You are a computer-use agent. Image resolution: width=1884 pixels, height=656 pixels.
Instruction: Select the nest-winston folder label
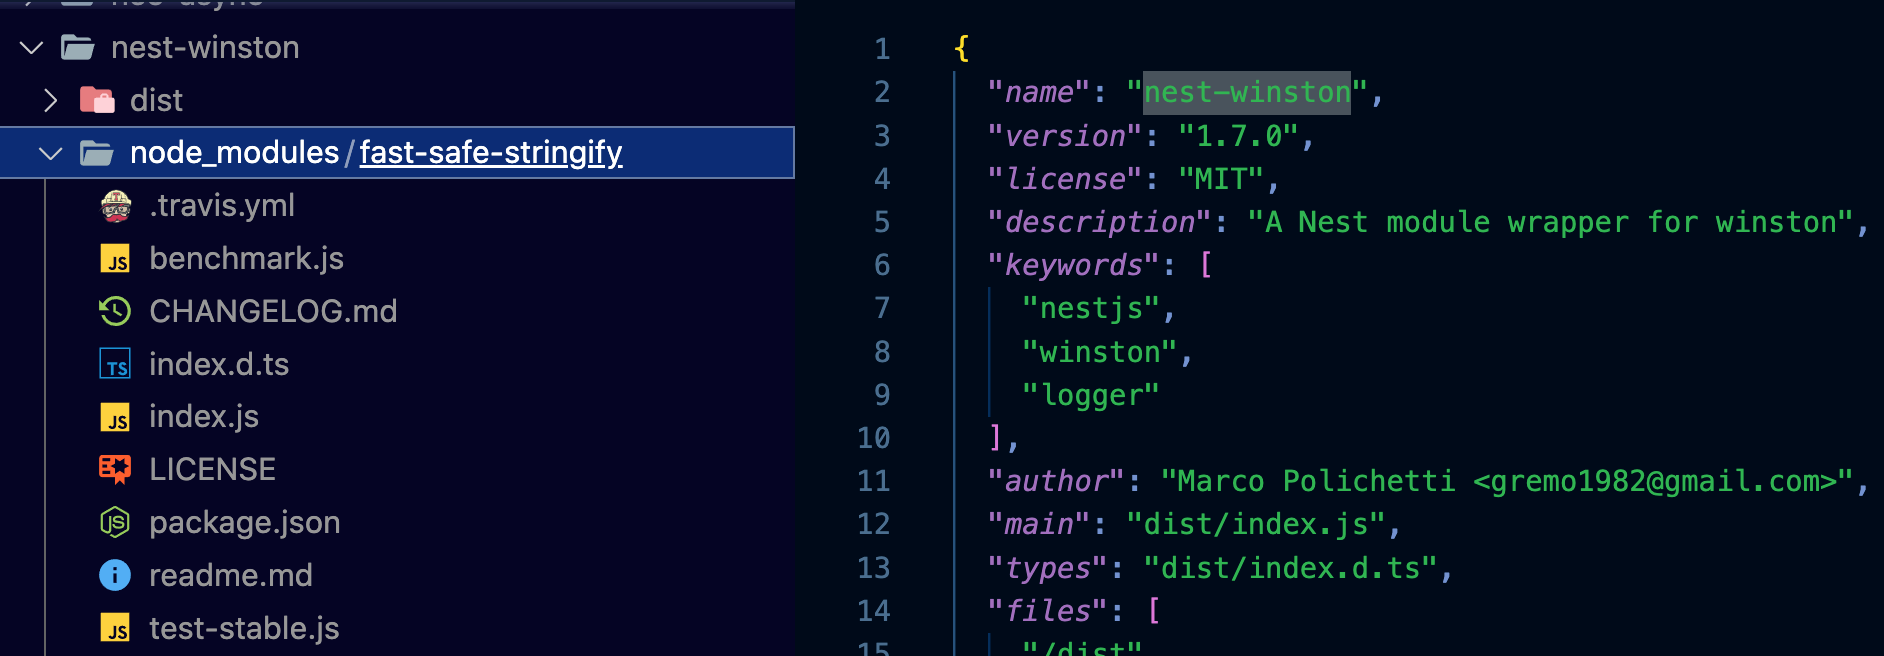(205, 47)
